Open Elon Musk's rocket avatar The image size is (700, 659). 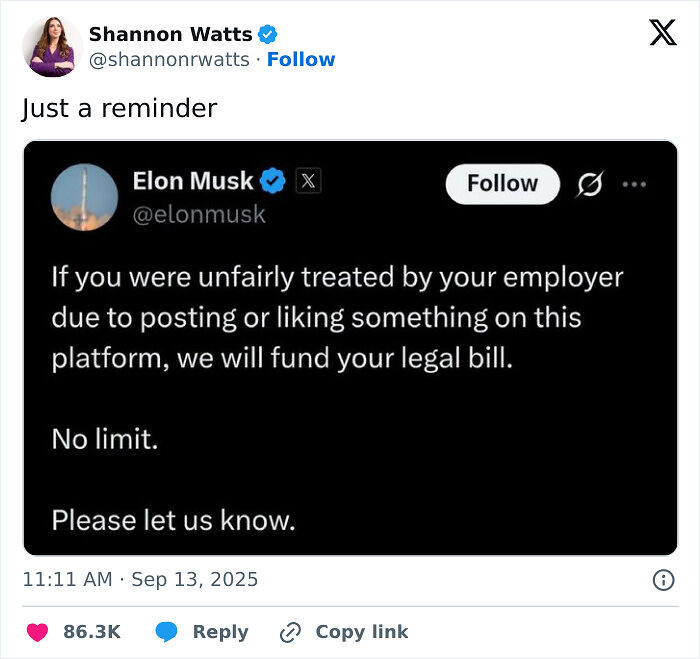click(84, 197)
